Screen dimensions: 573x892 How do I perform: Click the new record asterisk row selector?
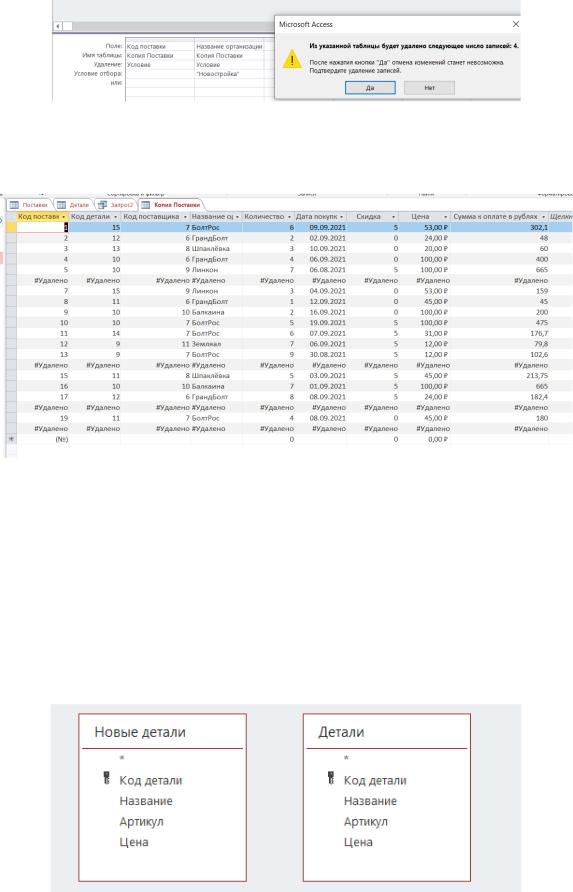tap(11, 439)
